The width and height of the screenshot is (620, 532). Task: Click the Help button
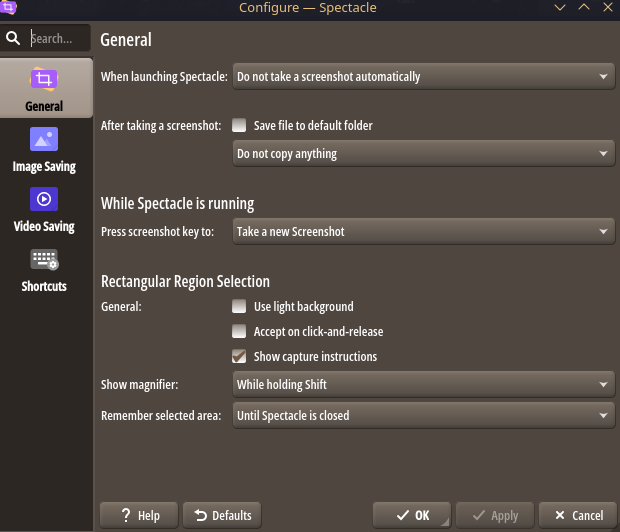pyautogui.click(x=139, y=515)
